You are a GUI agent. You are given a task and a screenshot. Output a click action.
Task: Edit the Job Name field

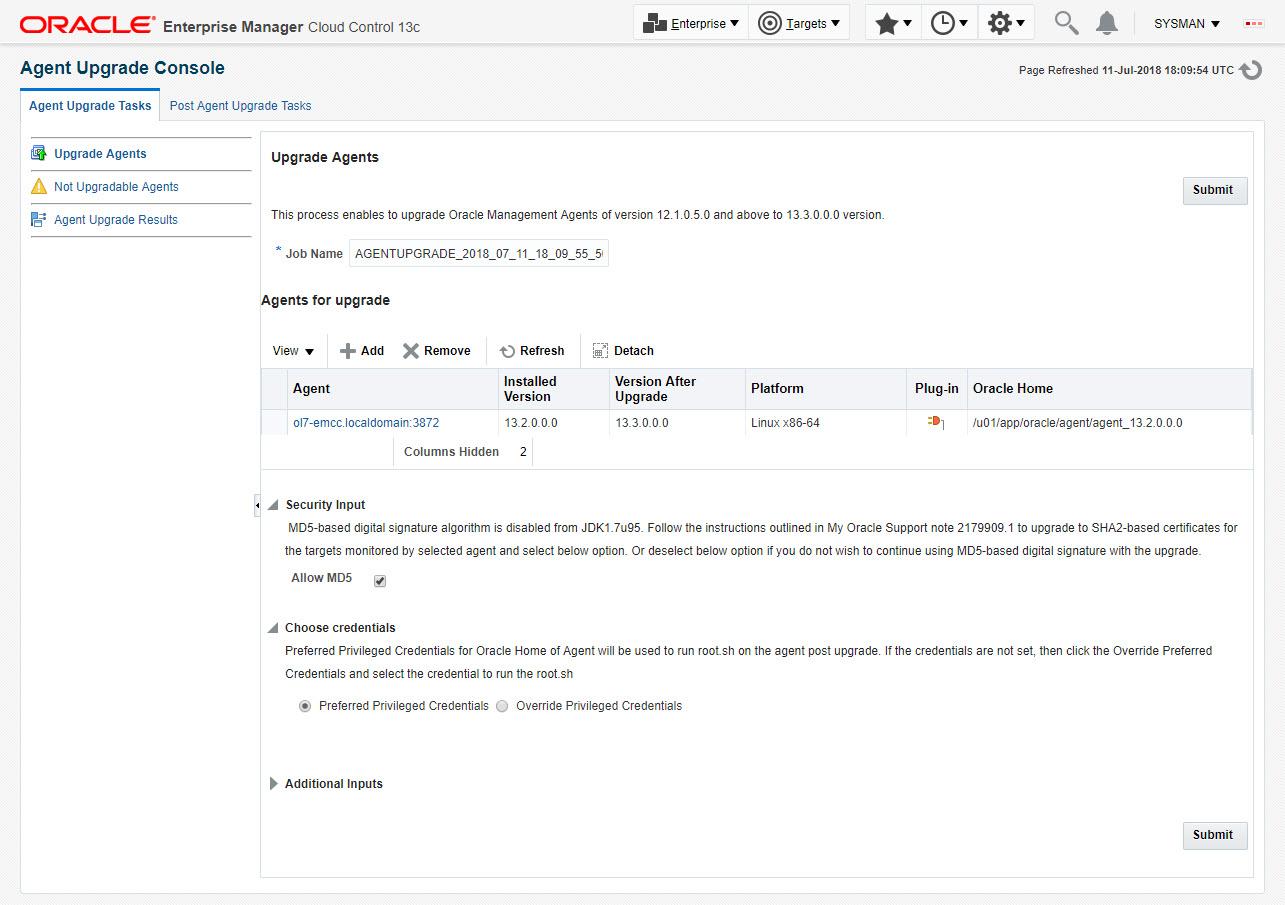tap(478, 254)
